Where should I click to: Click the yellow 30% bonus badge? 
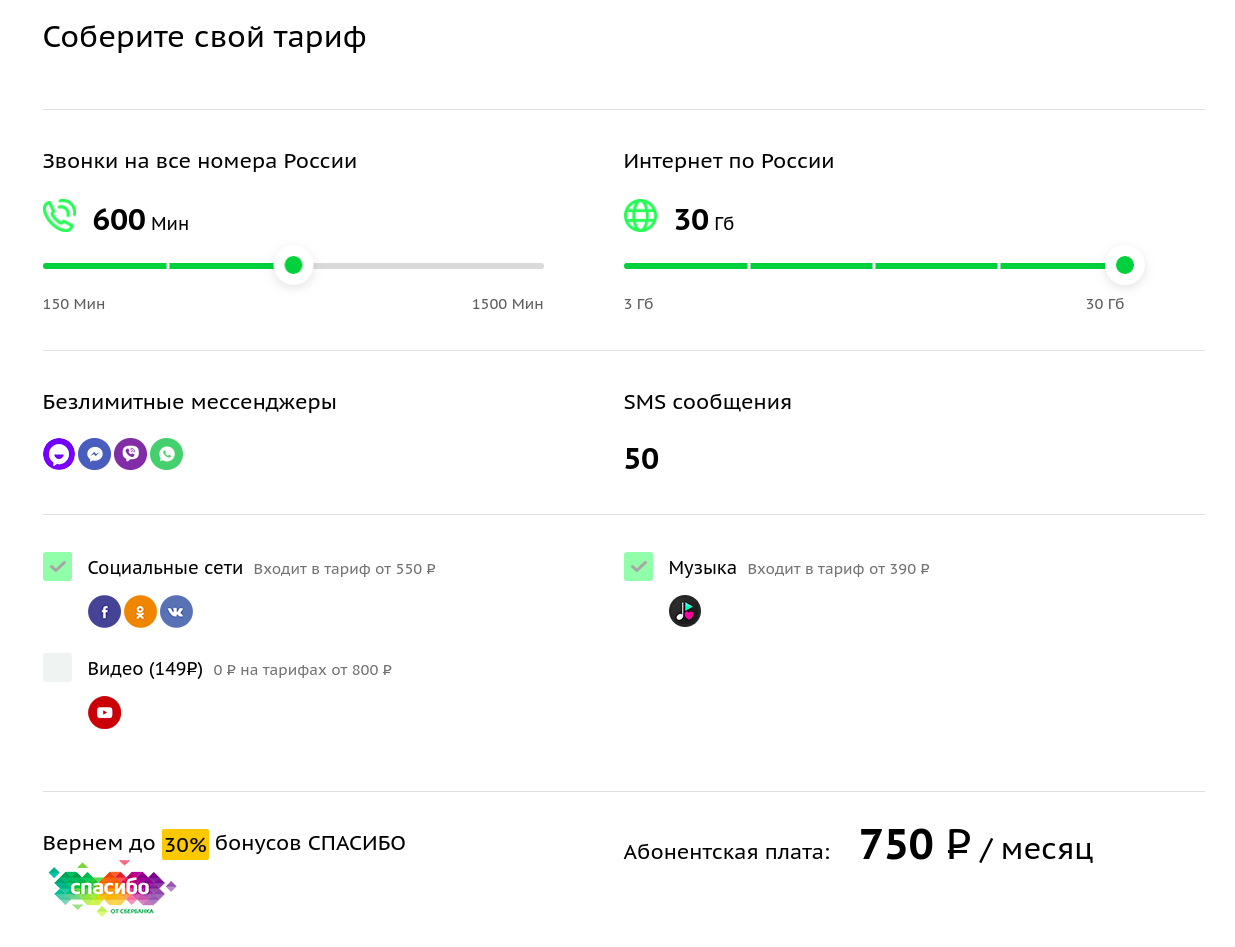click(x=185, y=844)
